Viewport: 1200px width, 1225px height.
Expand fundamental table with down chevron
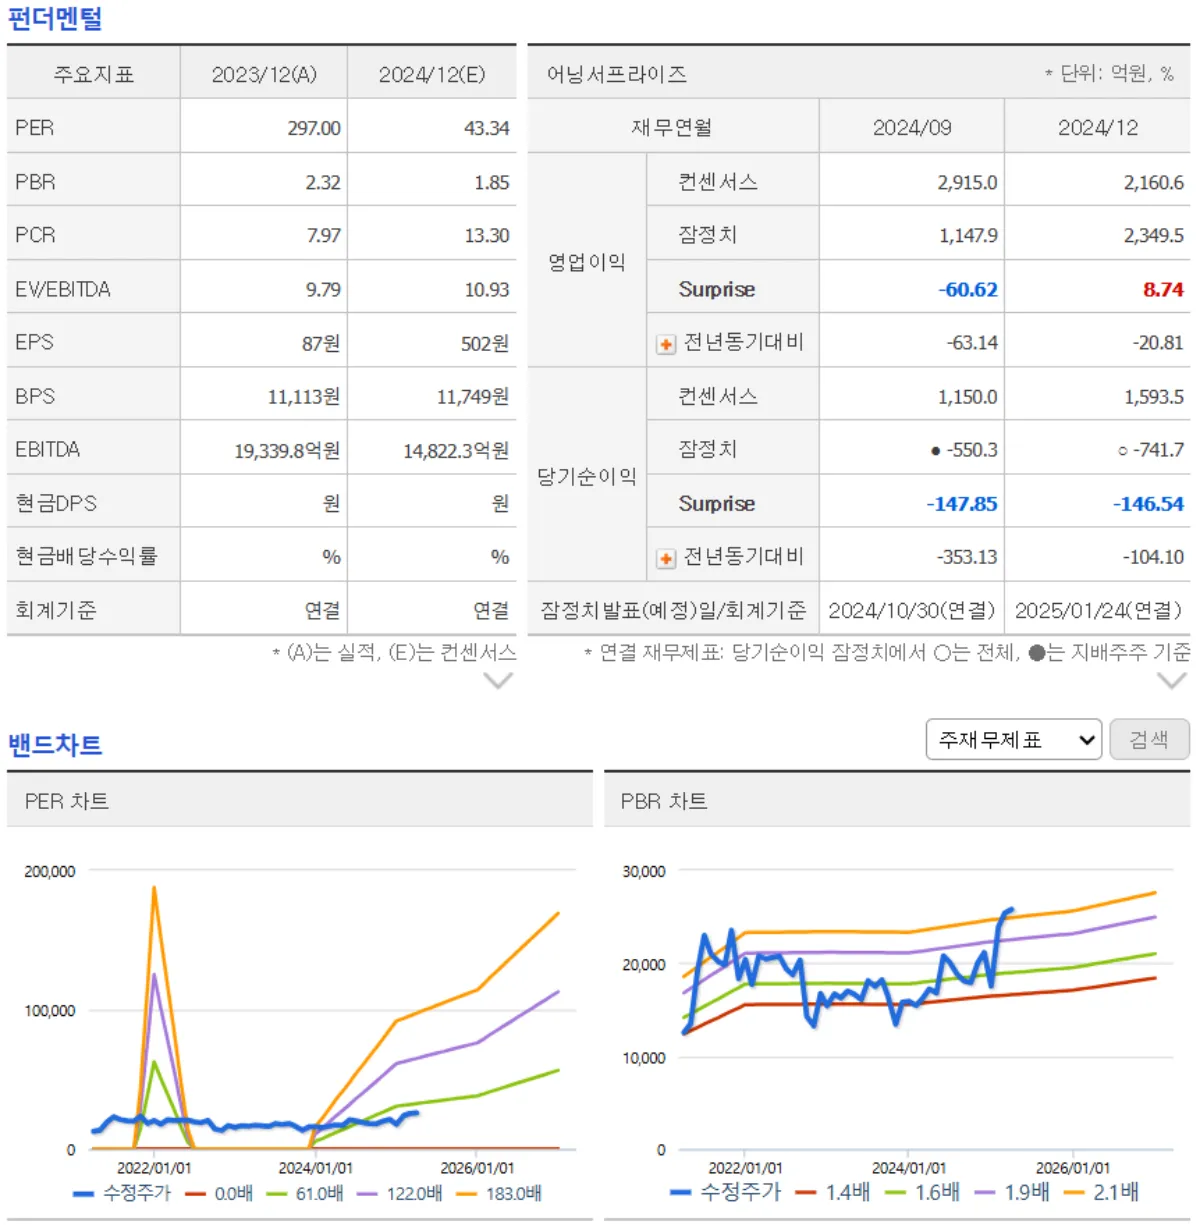coord(497,680)
